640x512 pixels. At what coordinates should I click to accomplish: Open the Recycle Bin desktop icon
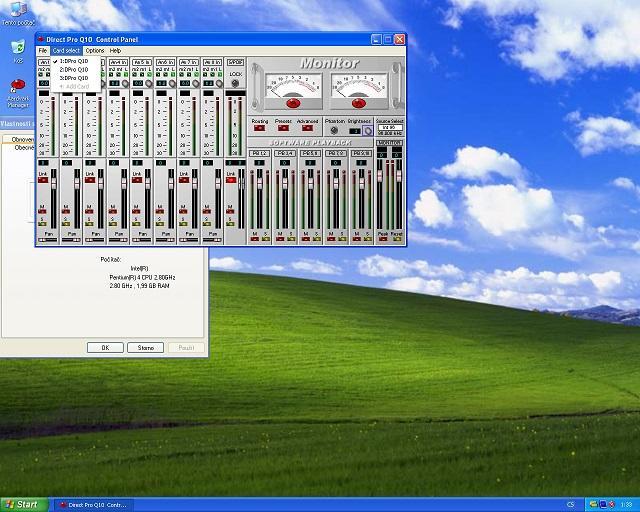click(18, 51)
